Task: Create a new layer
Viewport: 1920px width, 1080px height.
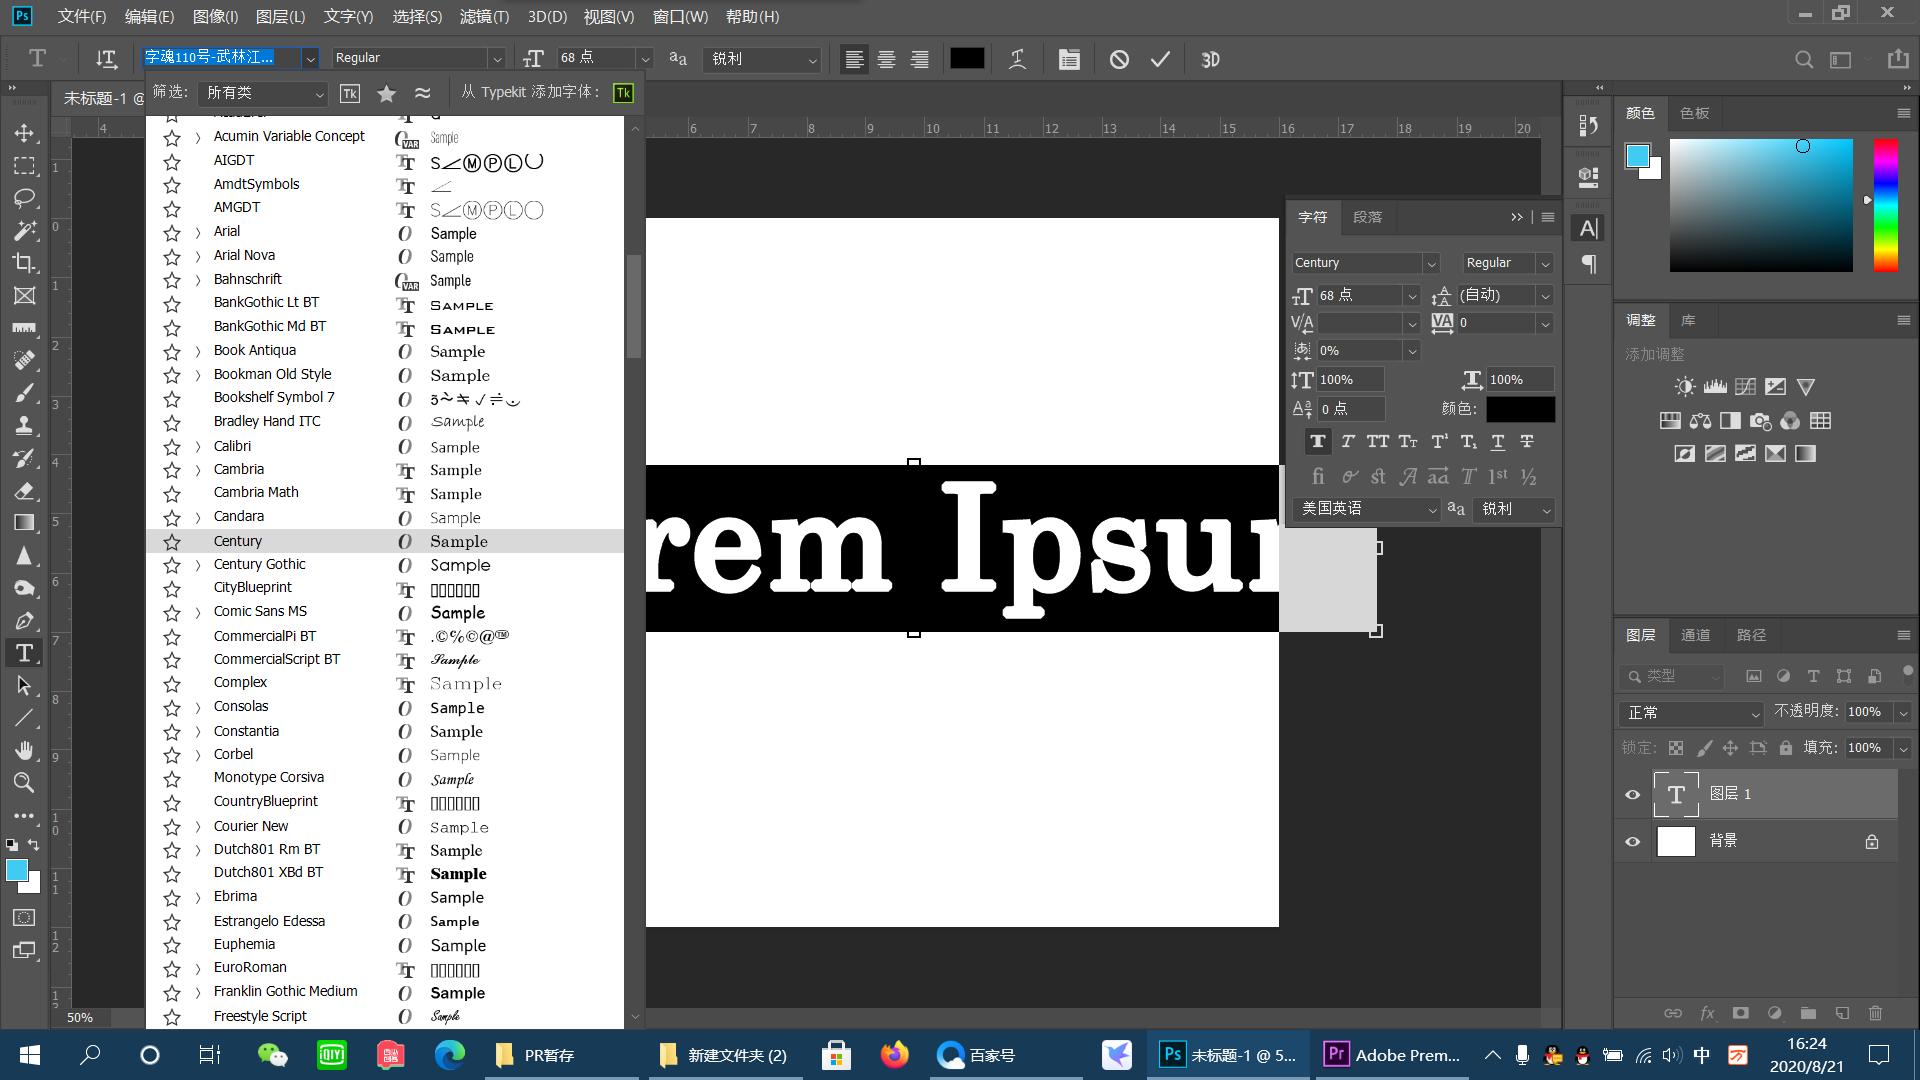Action: click(x=1843, y=1013)
